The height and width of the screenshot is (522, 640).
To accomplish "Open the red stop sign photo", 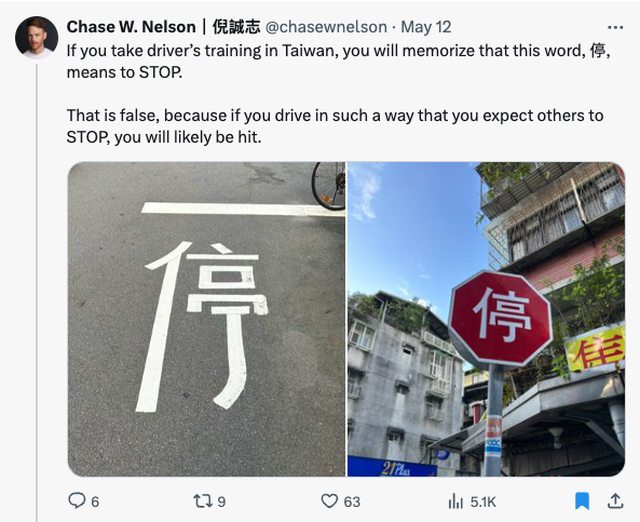I will tap(486, 319).
